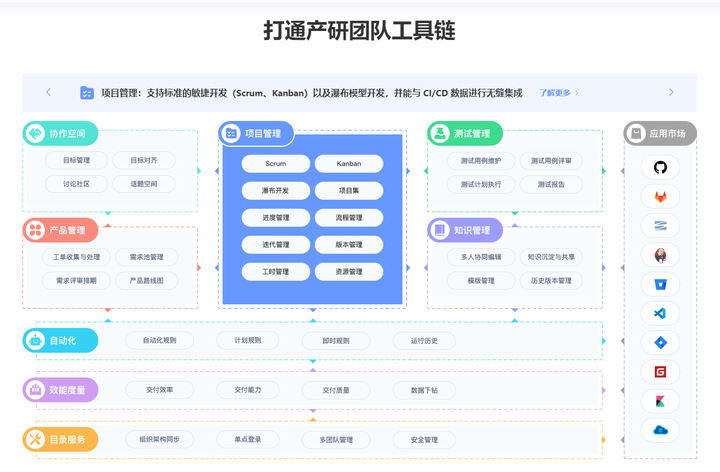The image size is (720, 472).
Task: Select the 交付效率 pill
Action: coord(159,390)
